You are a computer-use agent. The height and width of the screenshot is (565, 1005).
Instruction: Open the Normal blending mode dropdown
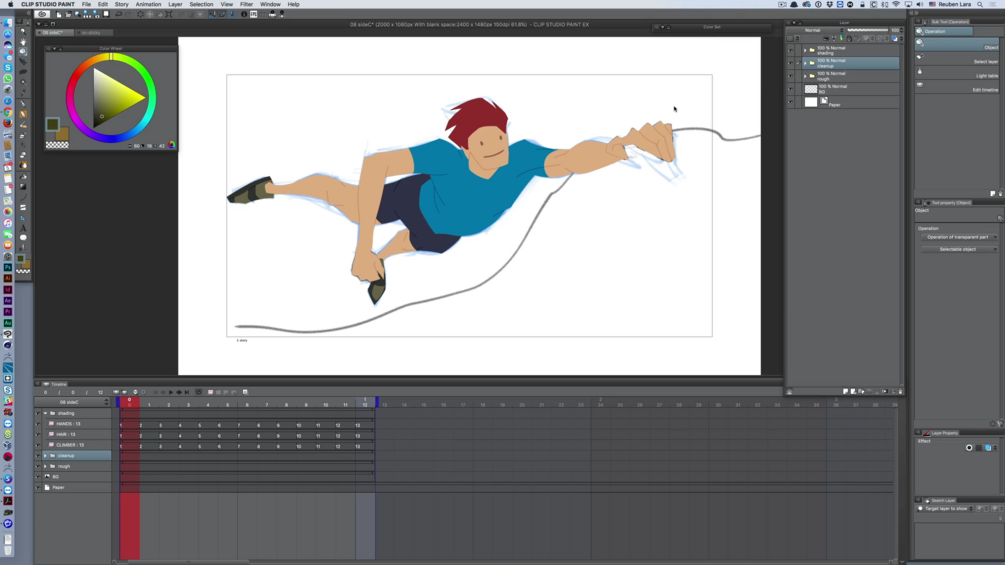pos(815,30)
